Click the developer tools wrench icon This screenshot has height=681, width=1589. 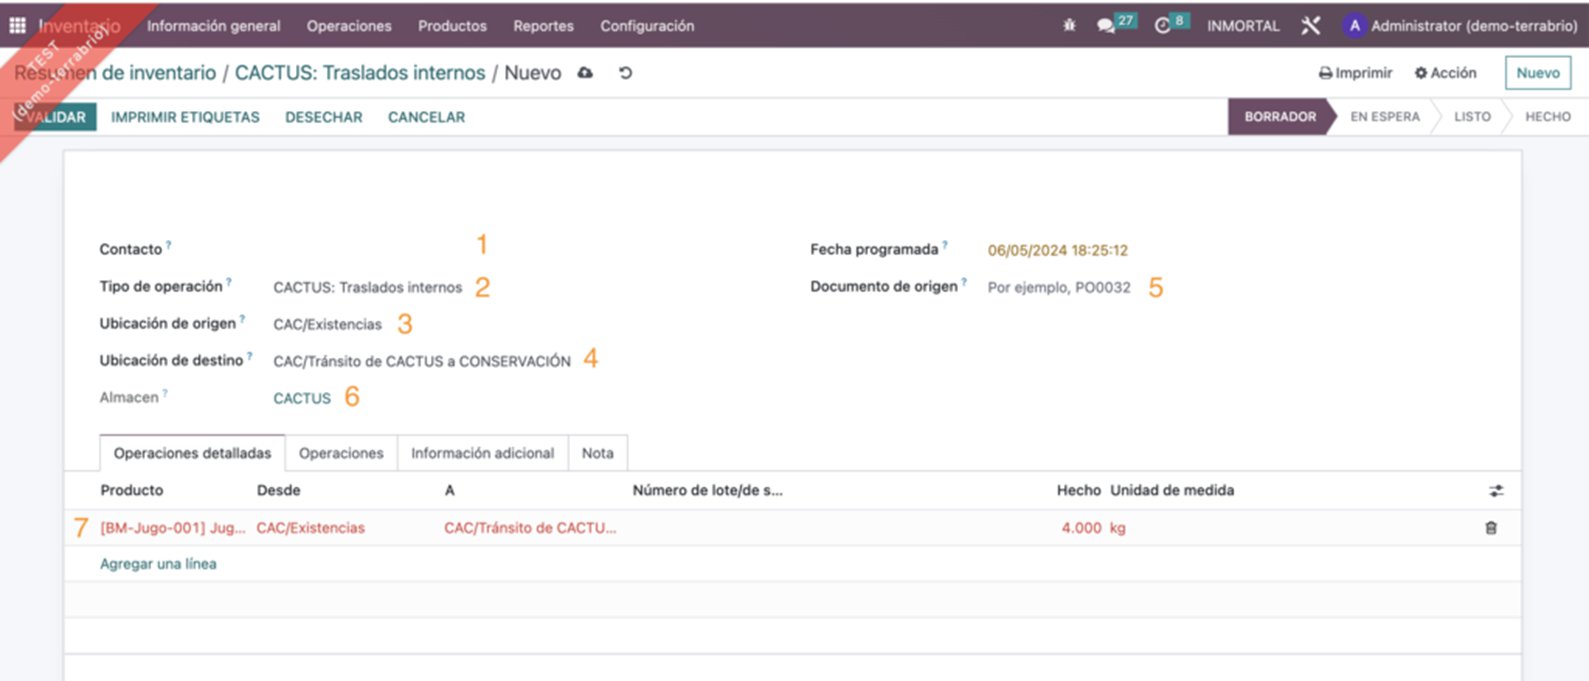click(1311, 26)
